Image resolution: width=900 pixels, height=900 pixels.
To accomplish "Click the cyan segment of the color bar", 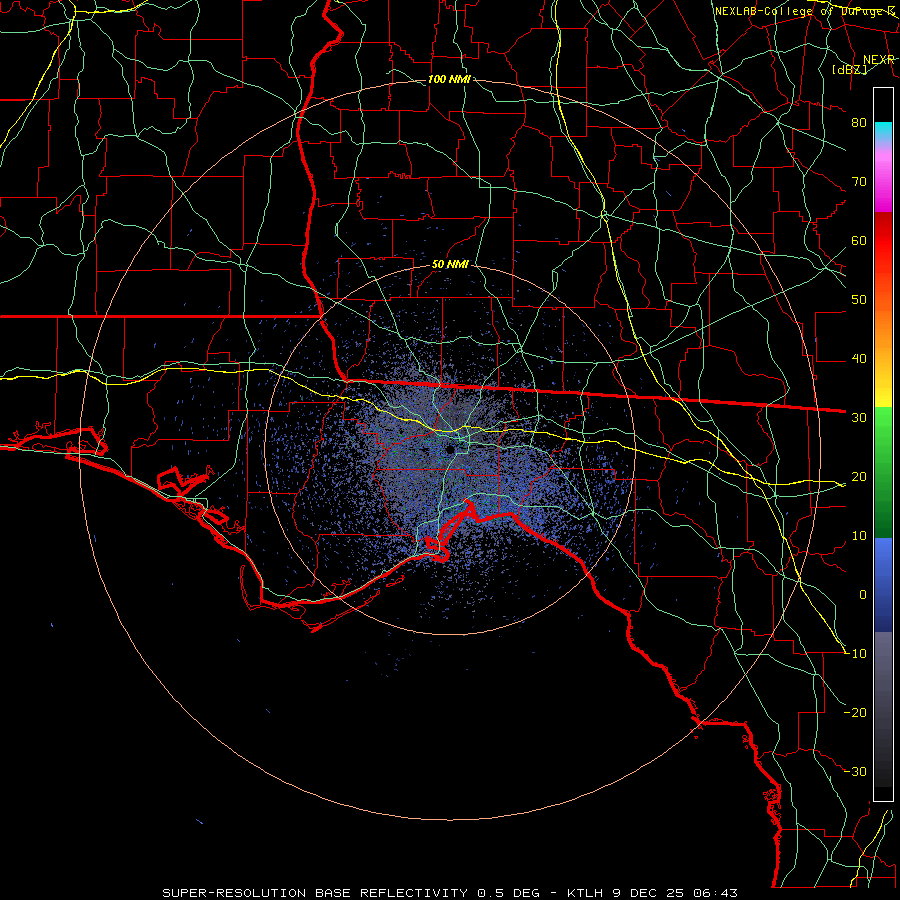I will click(x=883, y=131).
